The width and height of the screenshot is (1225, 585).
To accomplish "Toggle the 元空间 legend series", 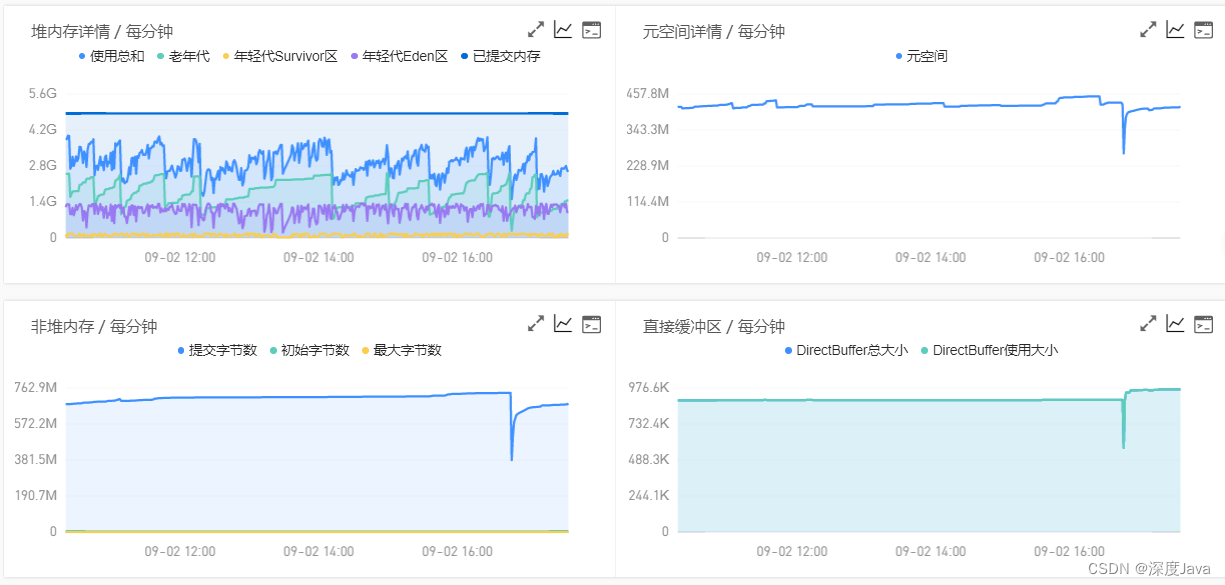I will (x=921, y=56).
